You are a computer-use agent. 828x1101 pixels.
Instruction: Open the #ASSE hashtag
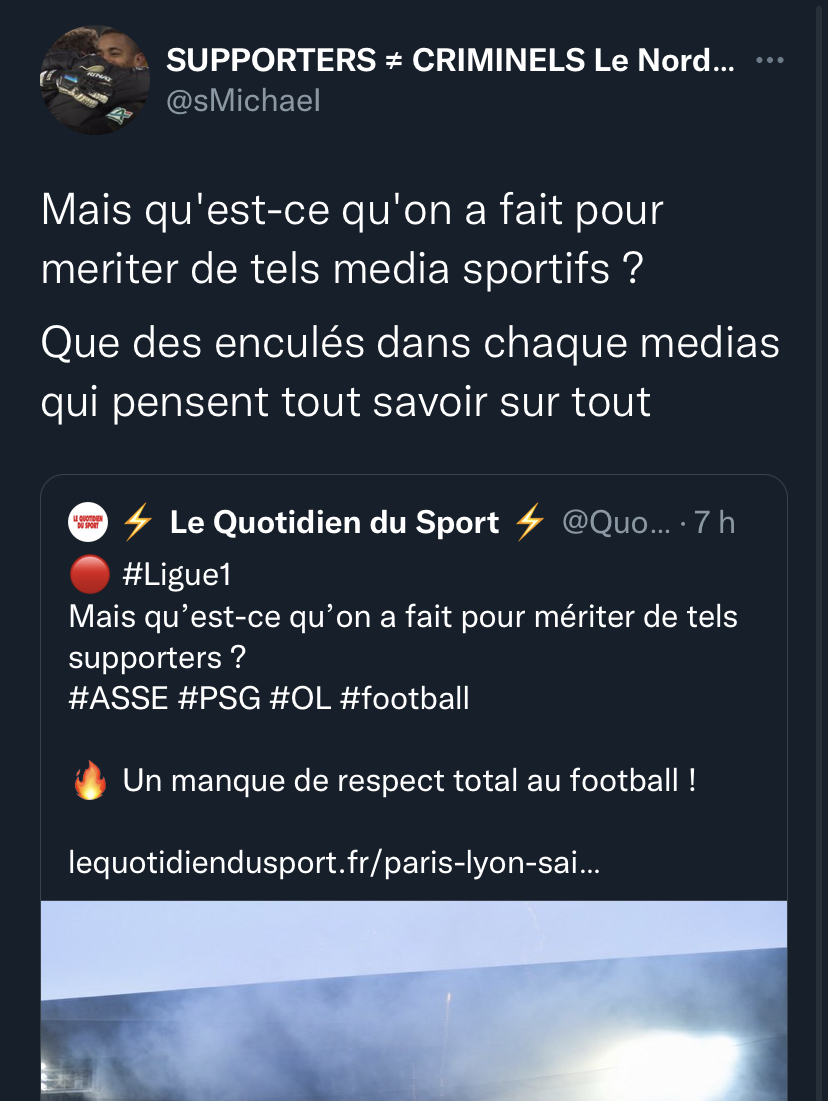(x=118, y=698)
